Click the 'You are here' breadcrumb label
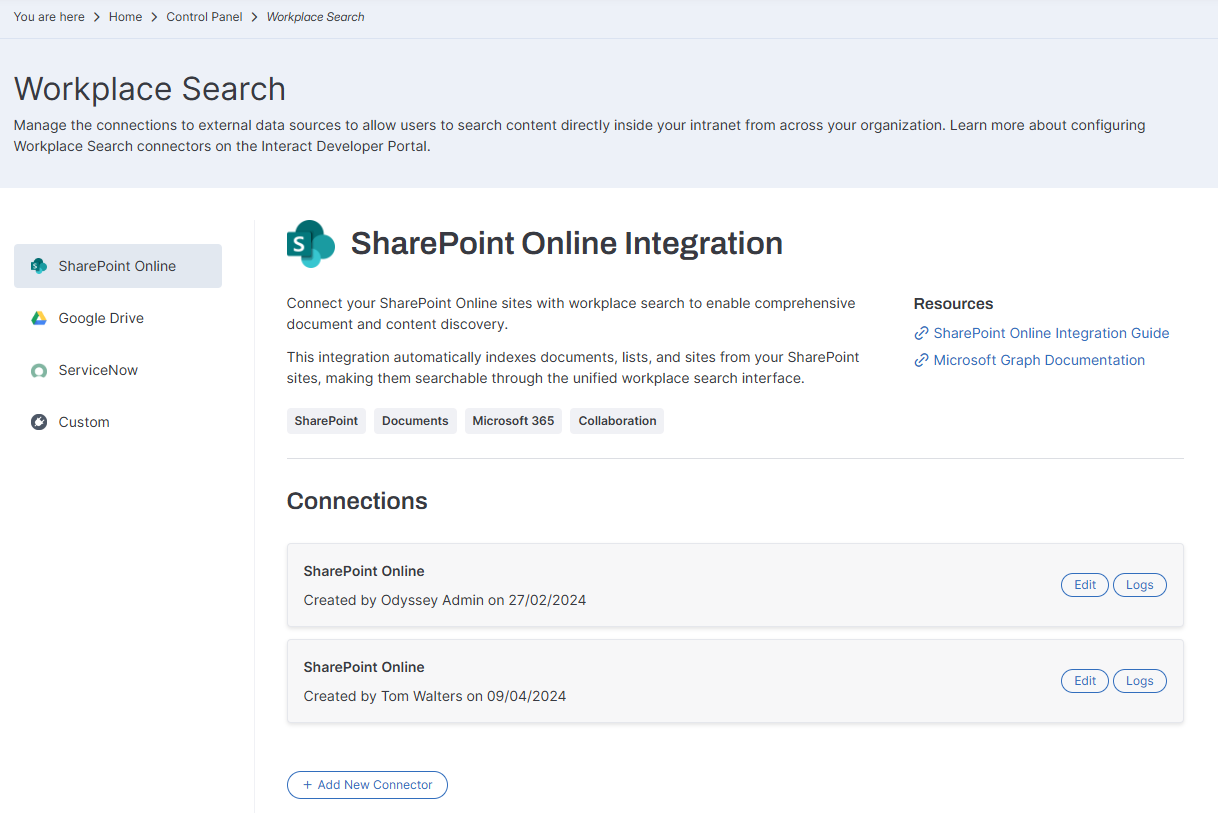 (49, 17)
